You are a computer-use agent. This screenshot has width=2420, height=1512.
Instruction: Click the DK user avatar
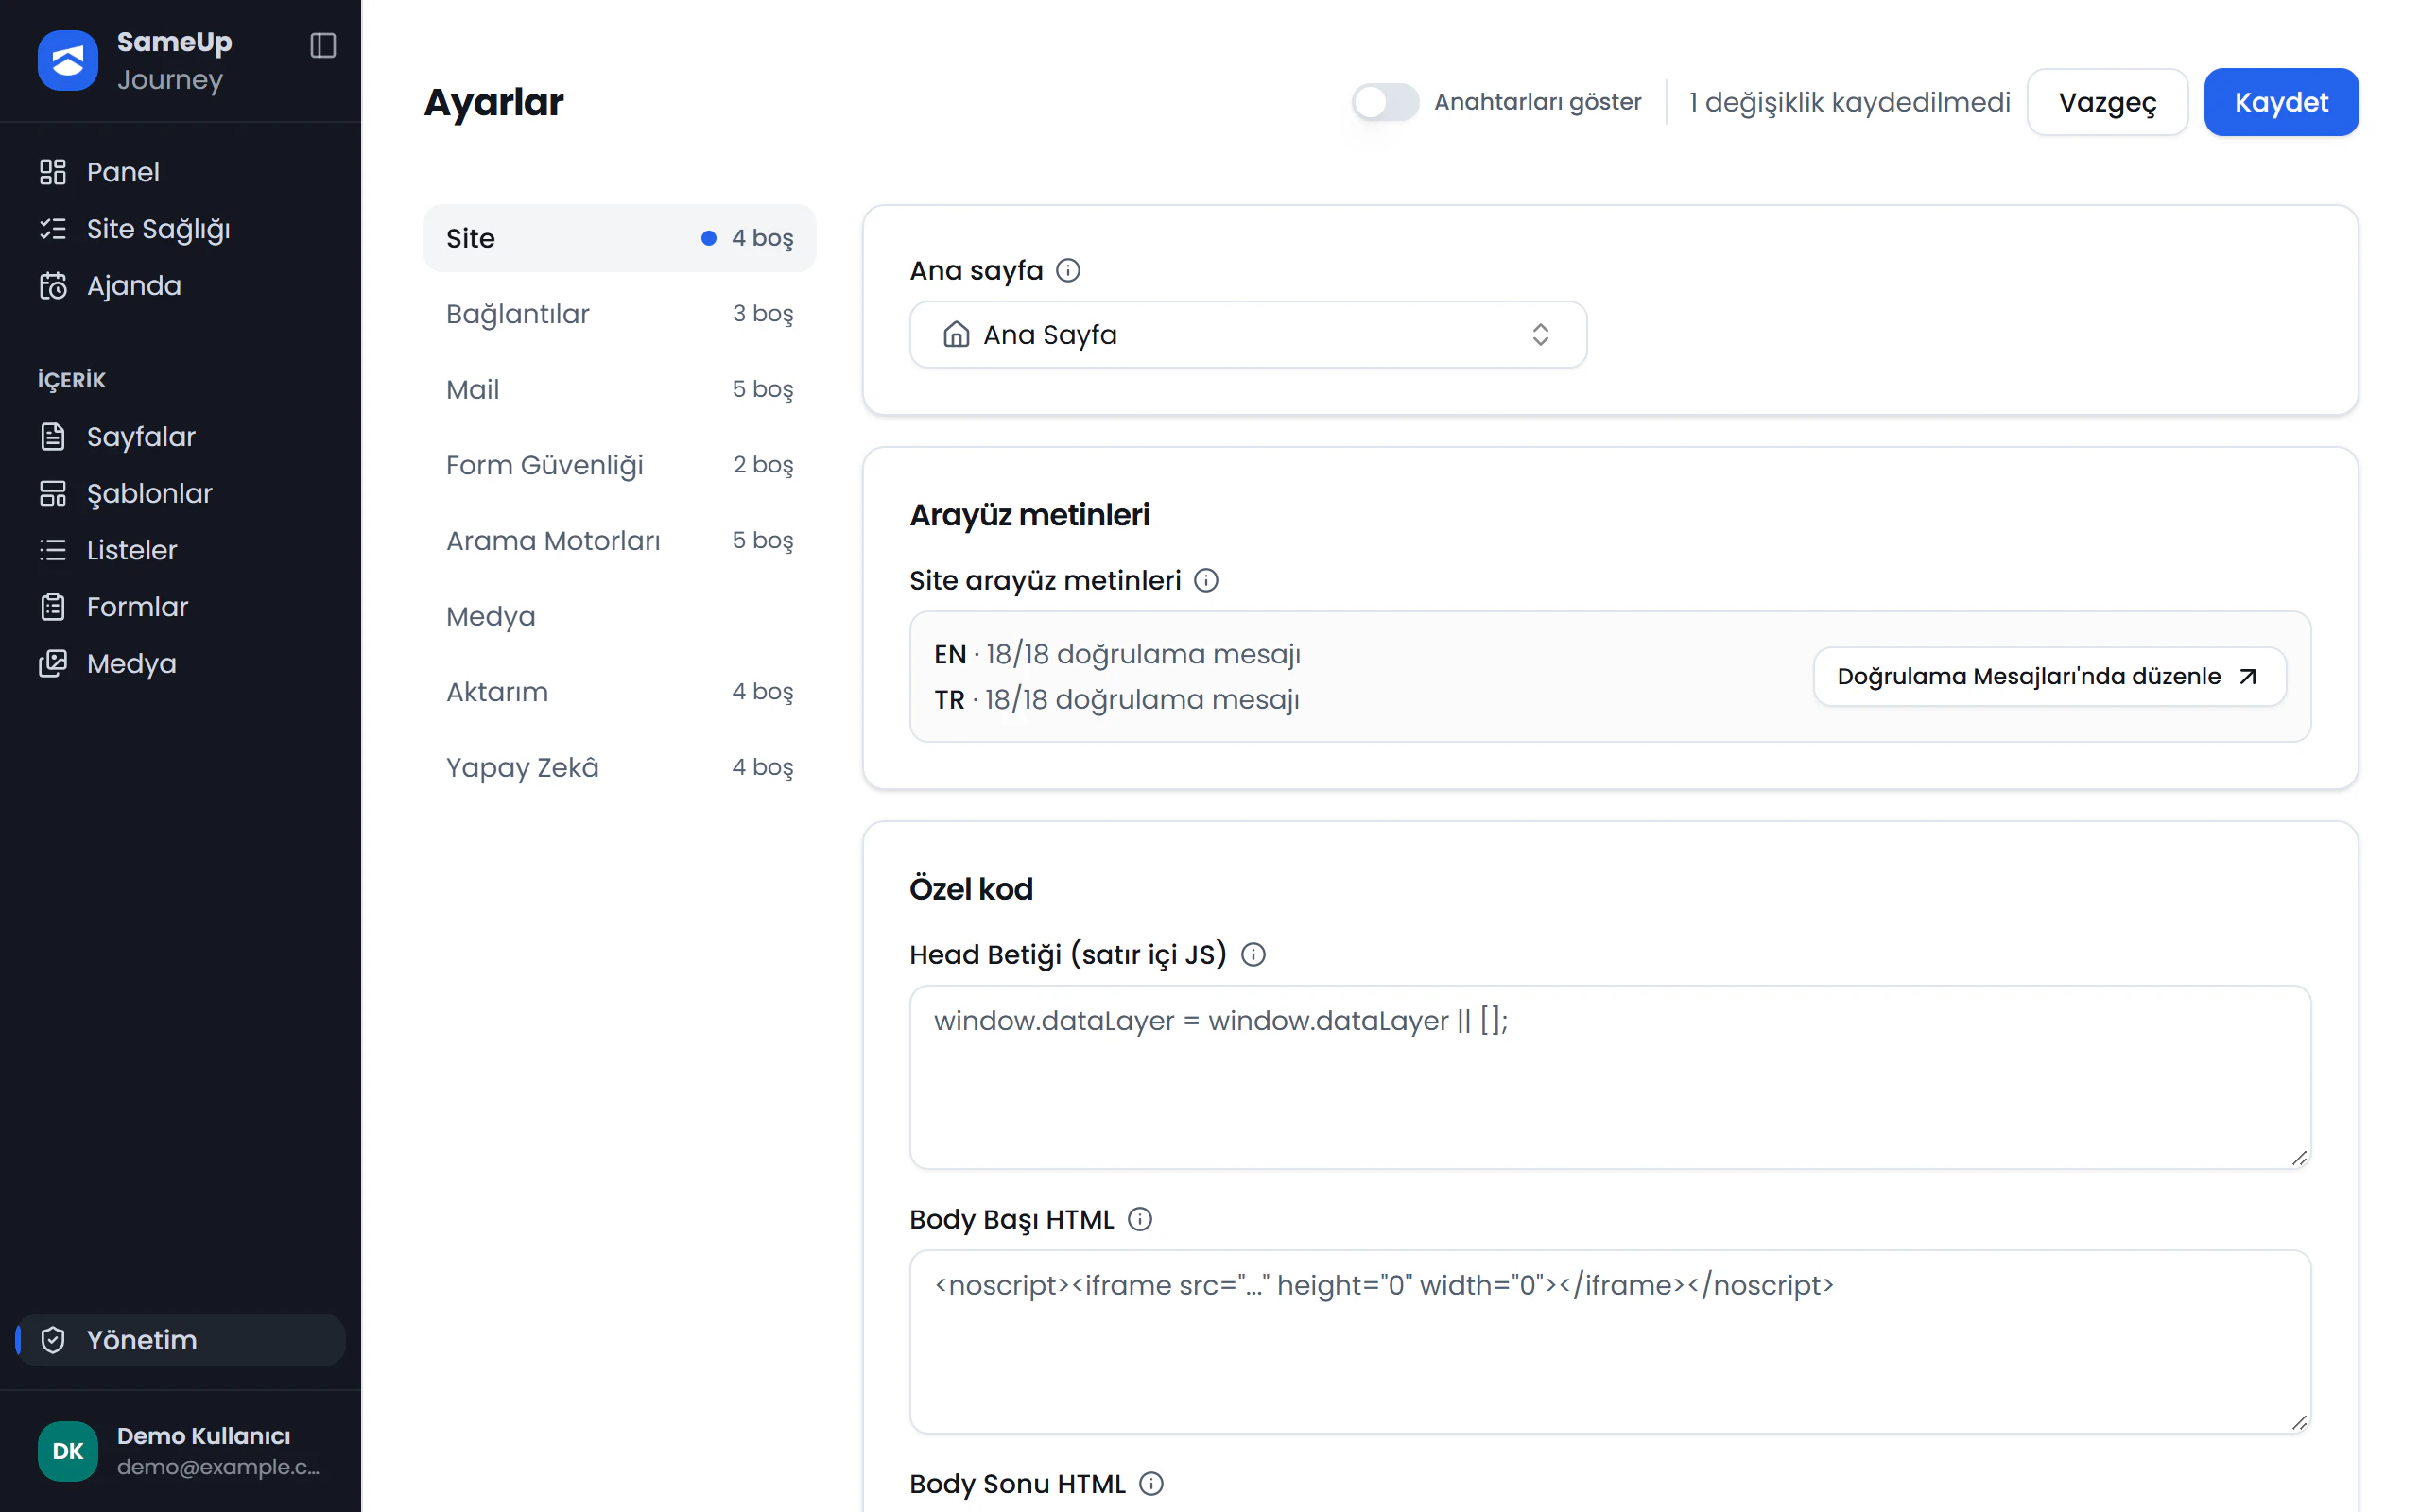[67, 1451]
